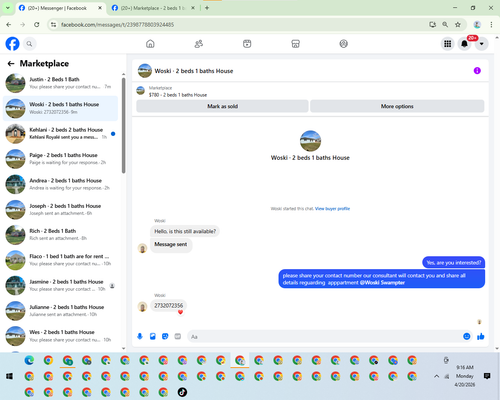
Task: Click the address bar URL
Action: click(117, 25)
